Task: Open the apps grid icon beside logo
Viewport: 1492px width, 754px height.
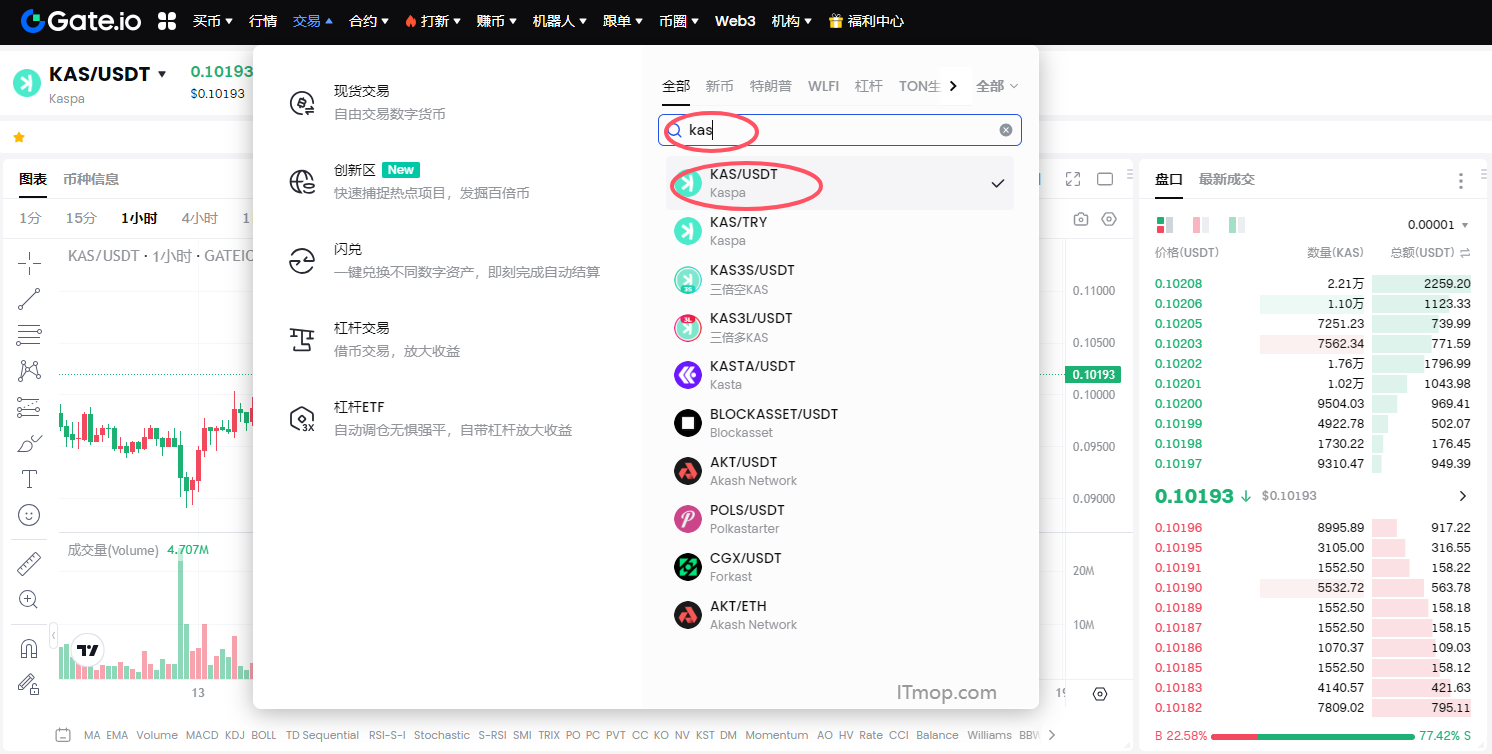Action: pyautogui.click(x=167, y=20)
